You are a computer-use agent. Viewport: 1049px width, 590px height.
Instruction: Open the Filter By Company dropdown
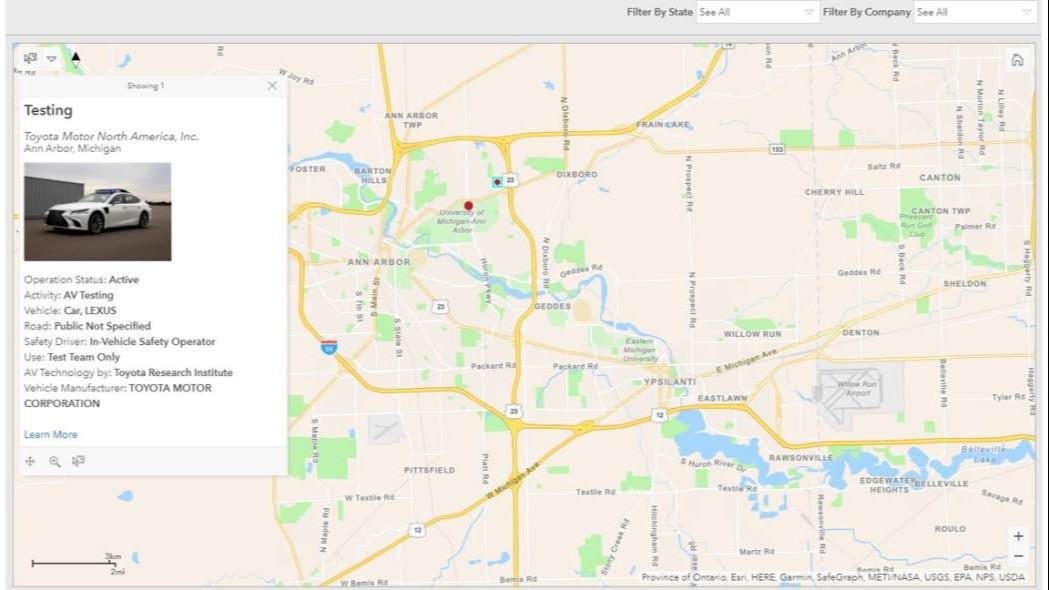point(974,12)
